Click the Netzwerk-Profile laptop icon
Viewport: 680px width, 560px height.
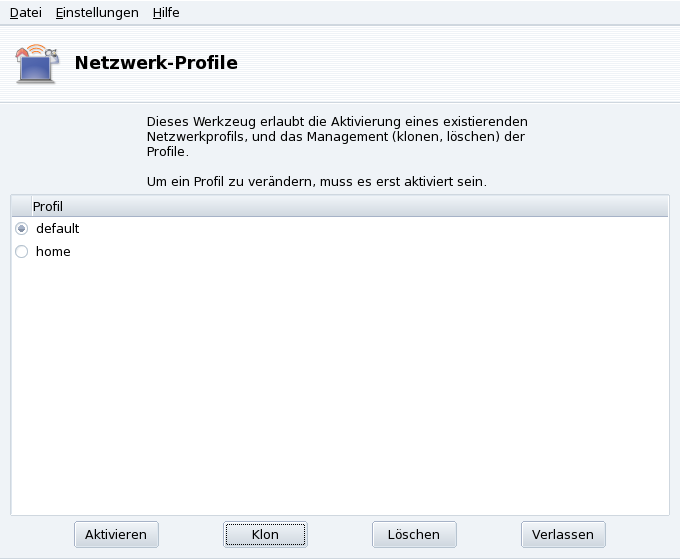(x=37, y=63)
